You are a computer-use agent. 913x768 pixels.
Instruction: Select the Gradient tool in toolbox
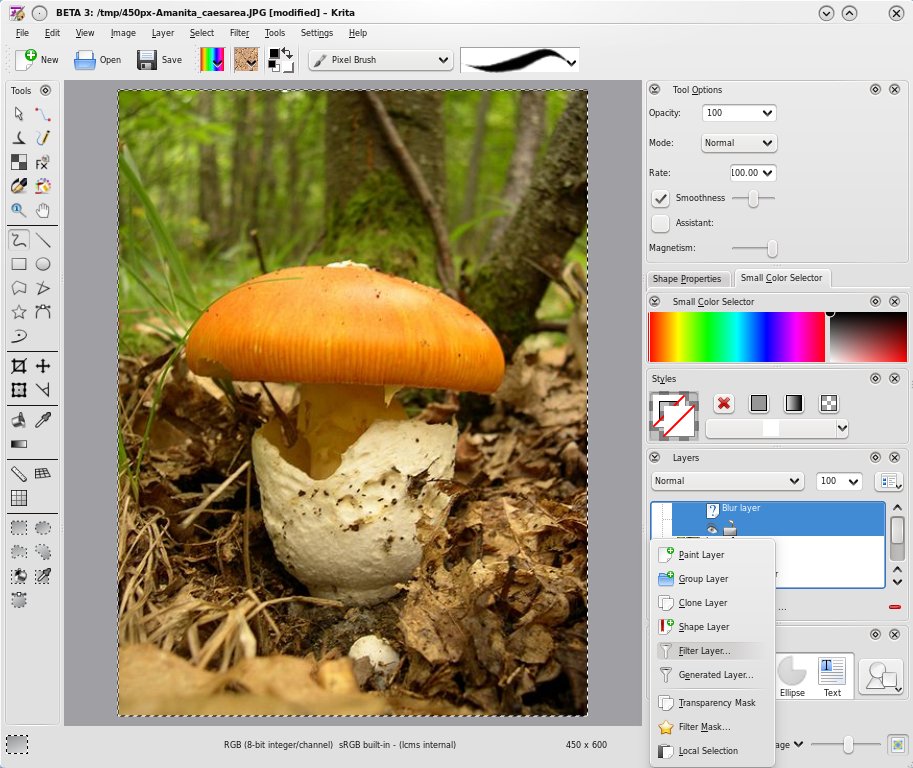(19, 444)
